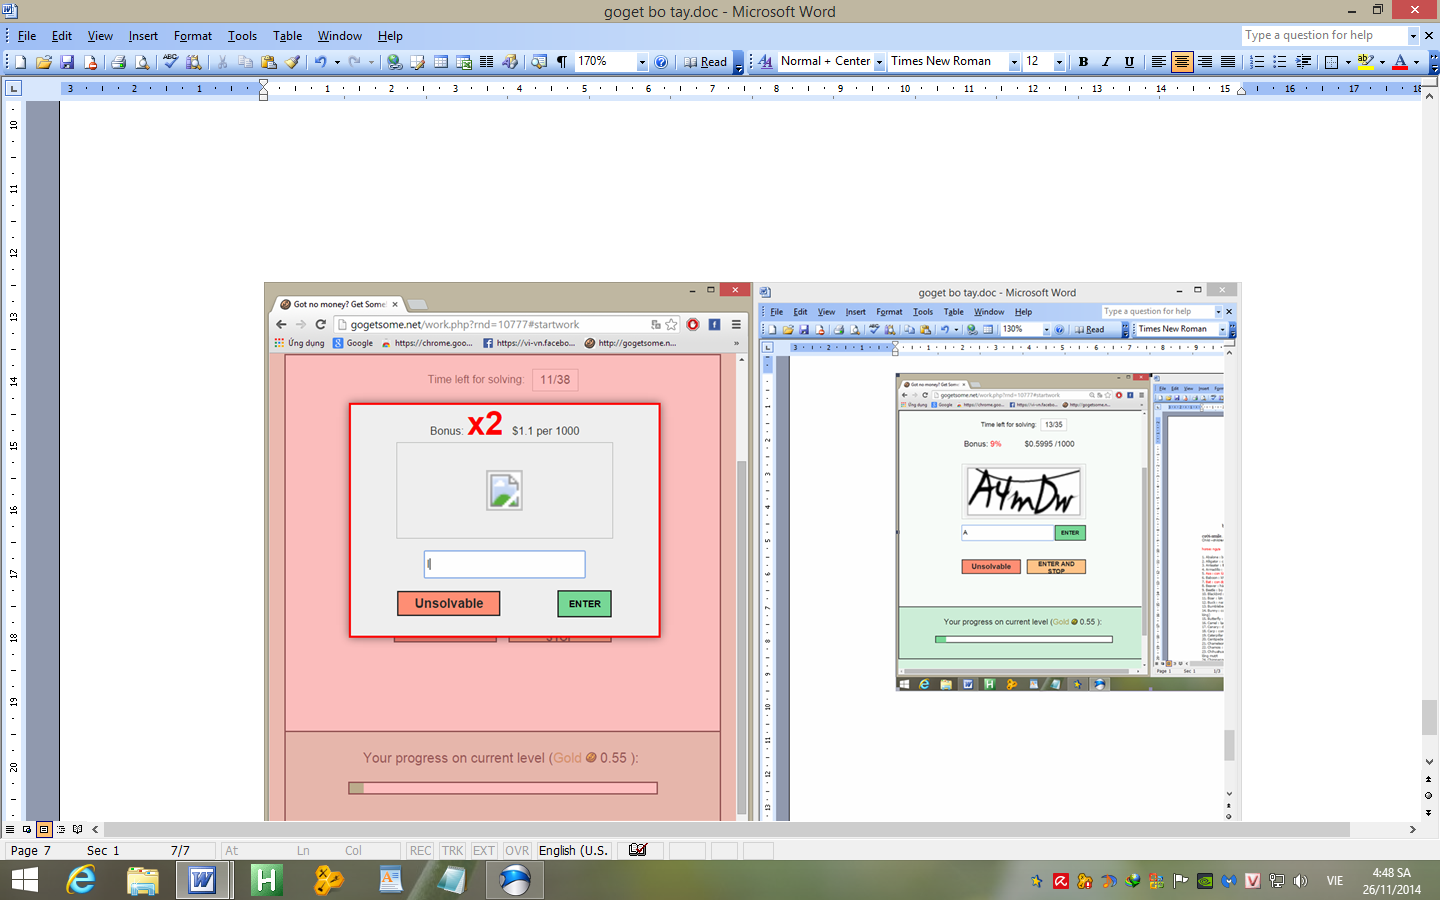Image resolution: width=1440 pixels, height=900 pixels.
Task: Expand the Zoom percentage dropdown
Action: pos(642,62)
